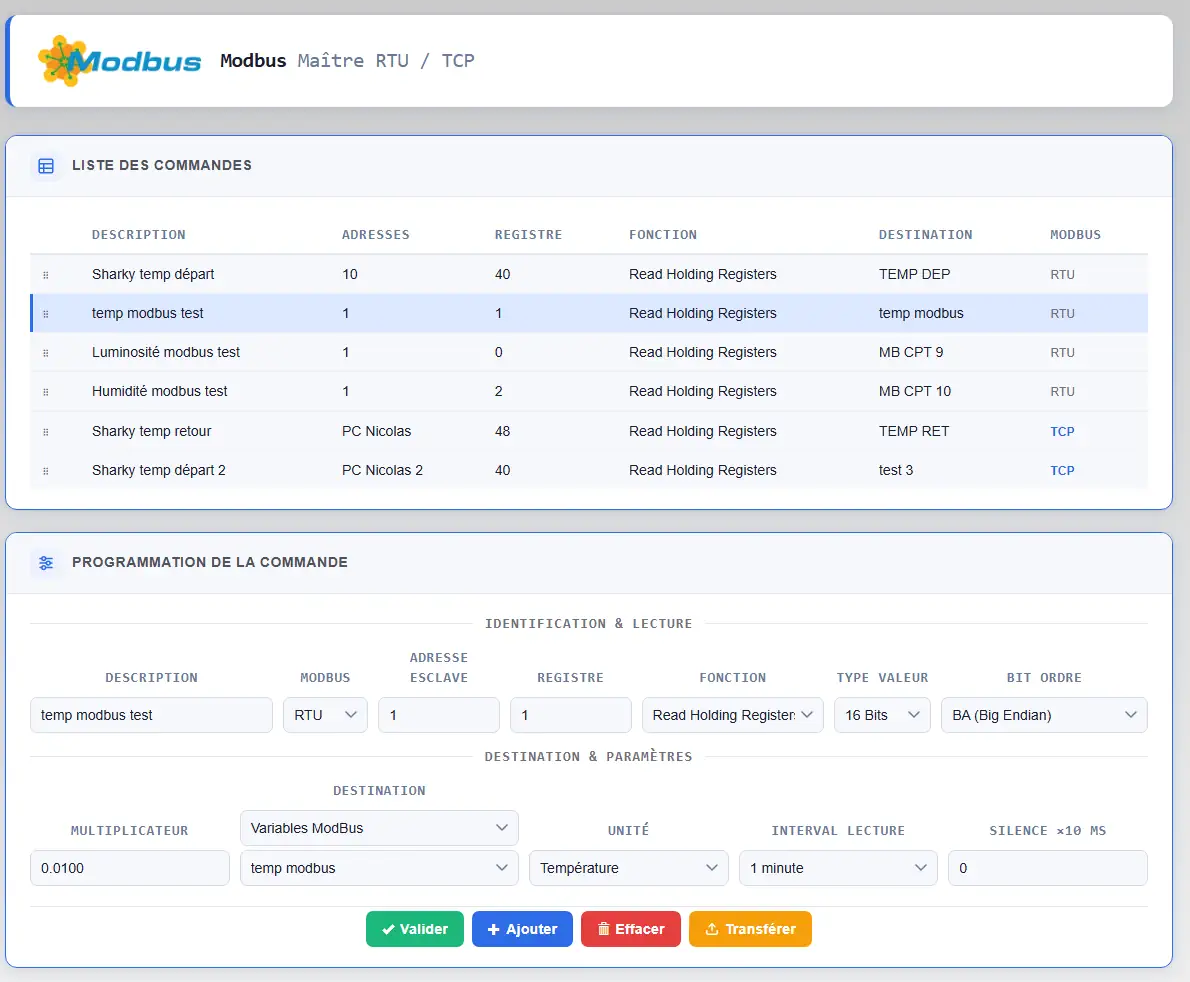Open the Fonction Read Holding Registers dropdown

732,715
